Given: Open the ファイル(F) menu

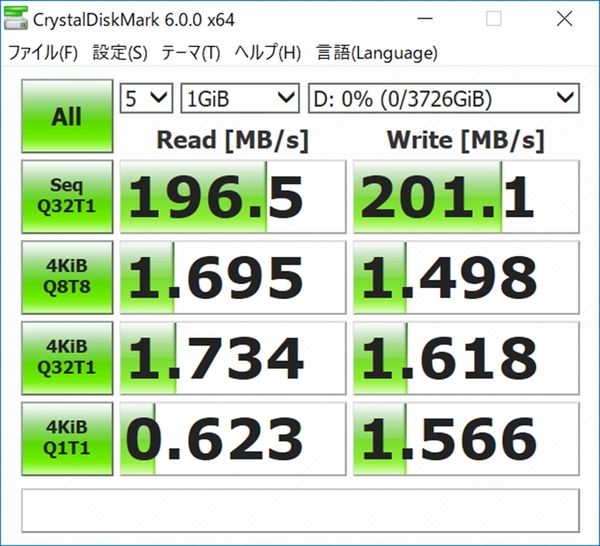Looking at the screenshot, I should pyautogui.click(x=43, y=53).
